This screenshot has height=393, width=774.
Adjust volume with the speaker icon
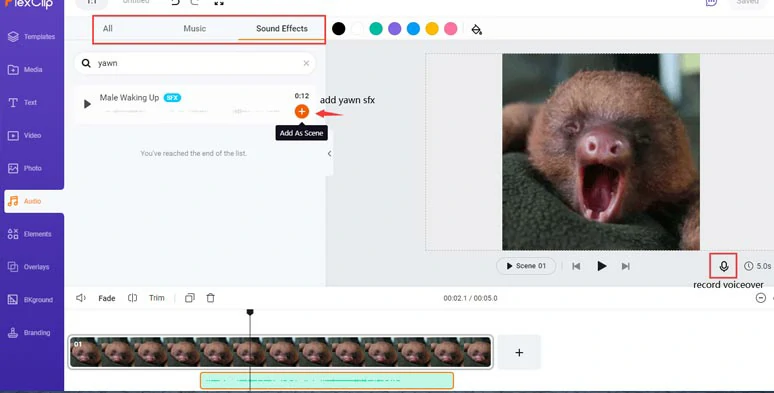click(81, 298)
